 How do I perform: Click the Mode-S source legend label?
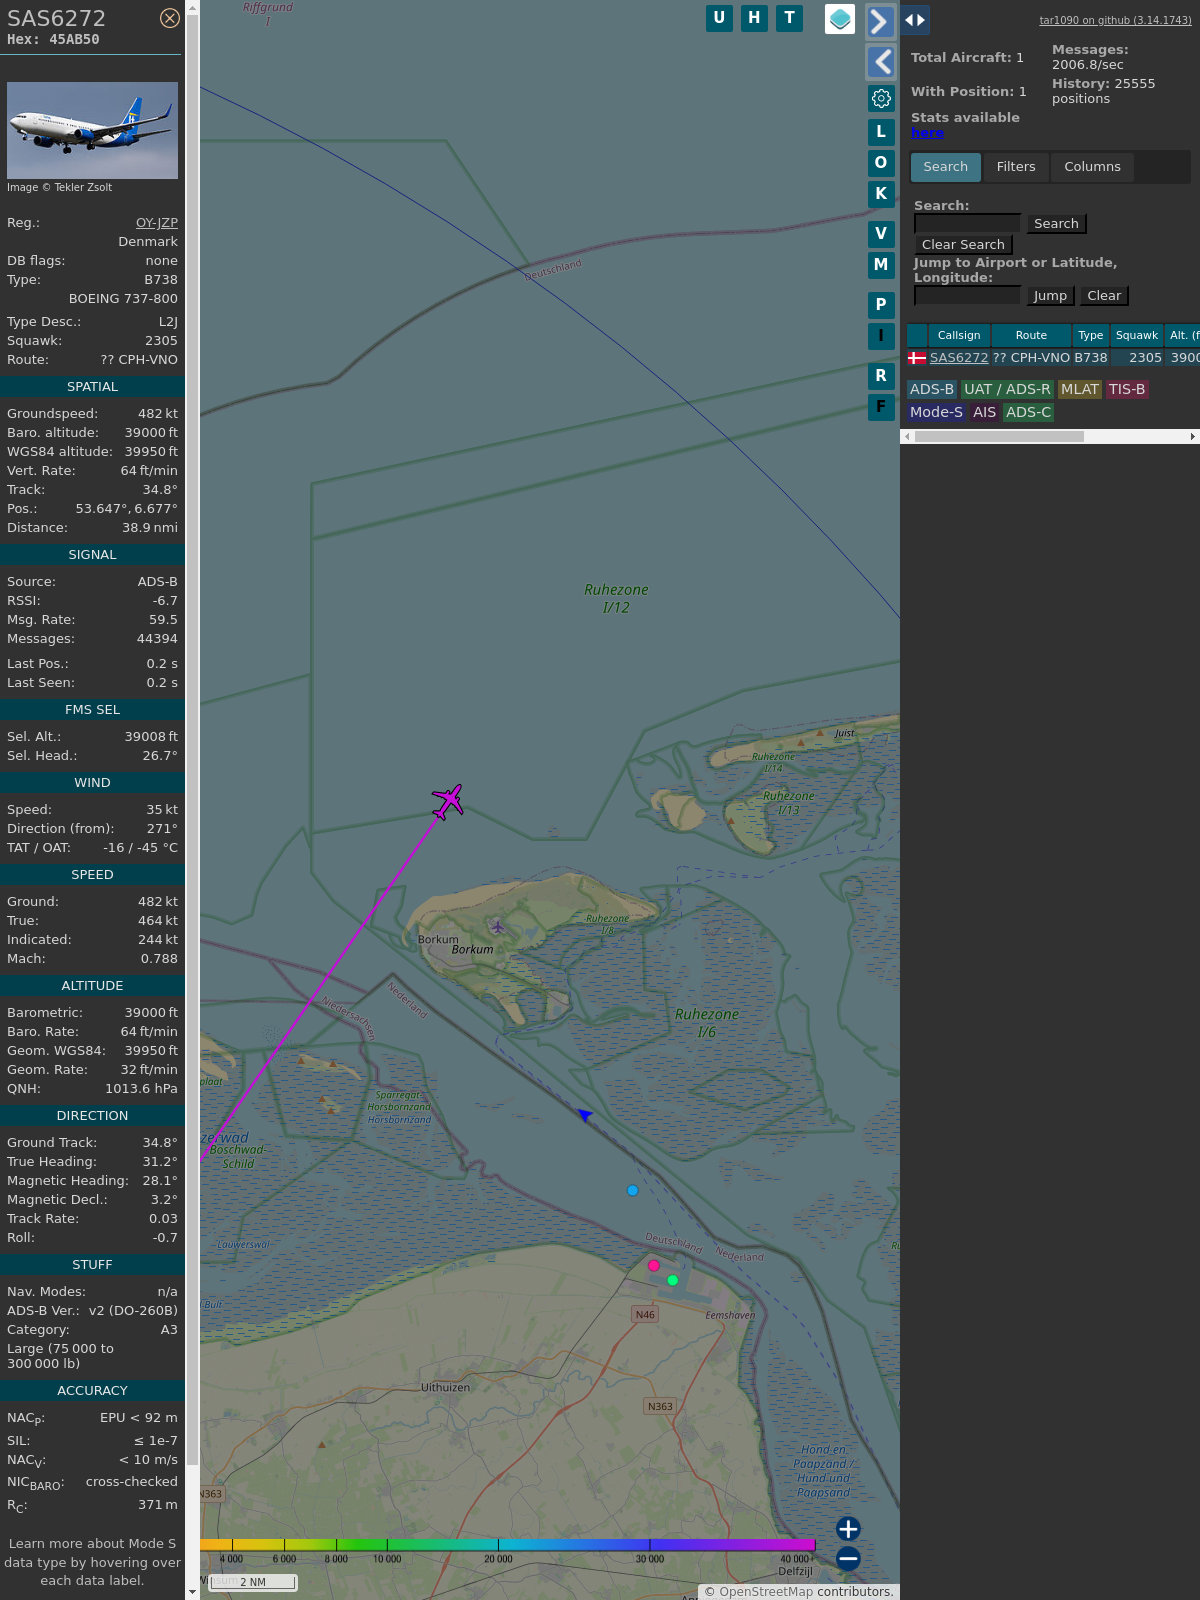pos(937,413)
